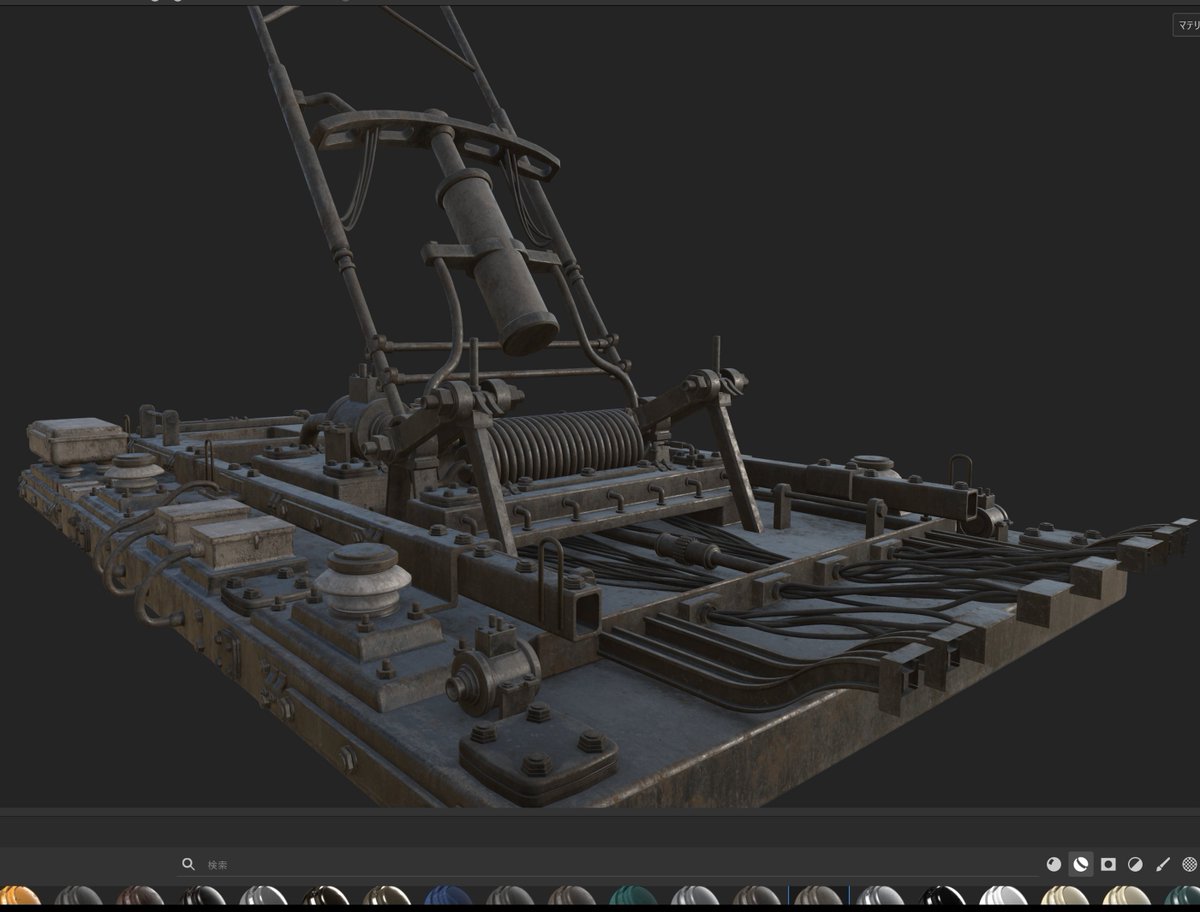Select the Smart Materials shelf filter

click(1081, 864)
